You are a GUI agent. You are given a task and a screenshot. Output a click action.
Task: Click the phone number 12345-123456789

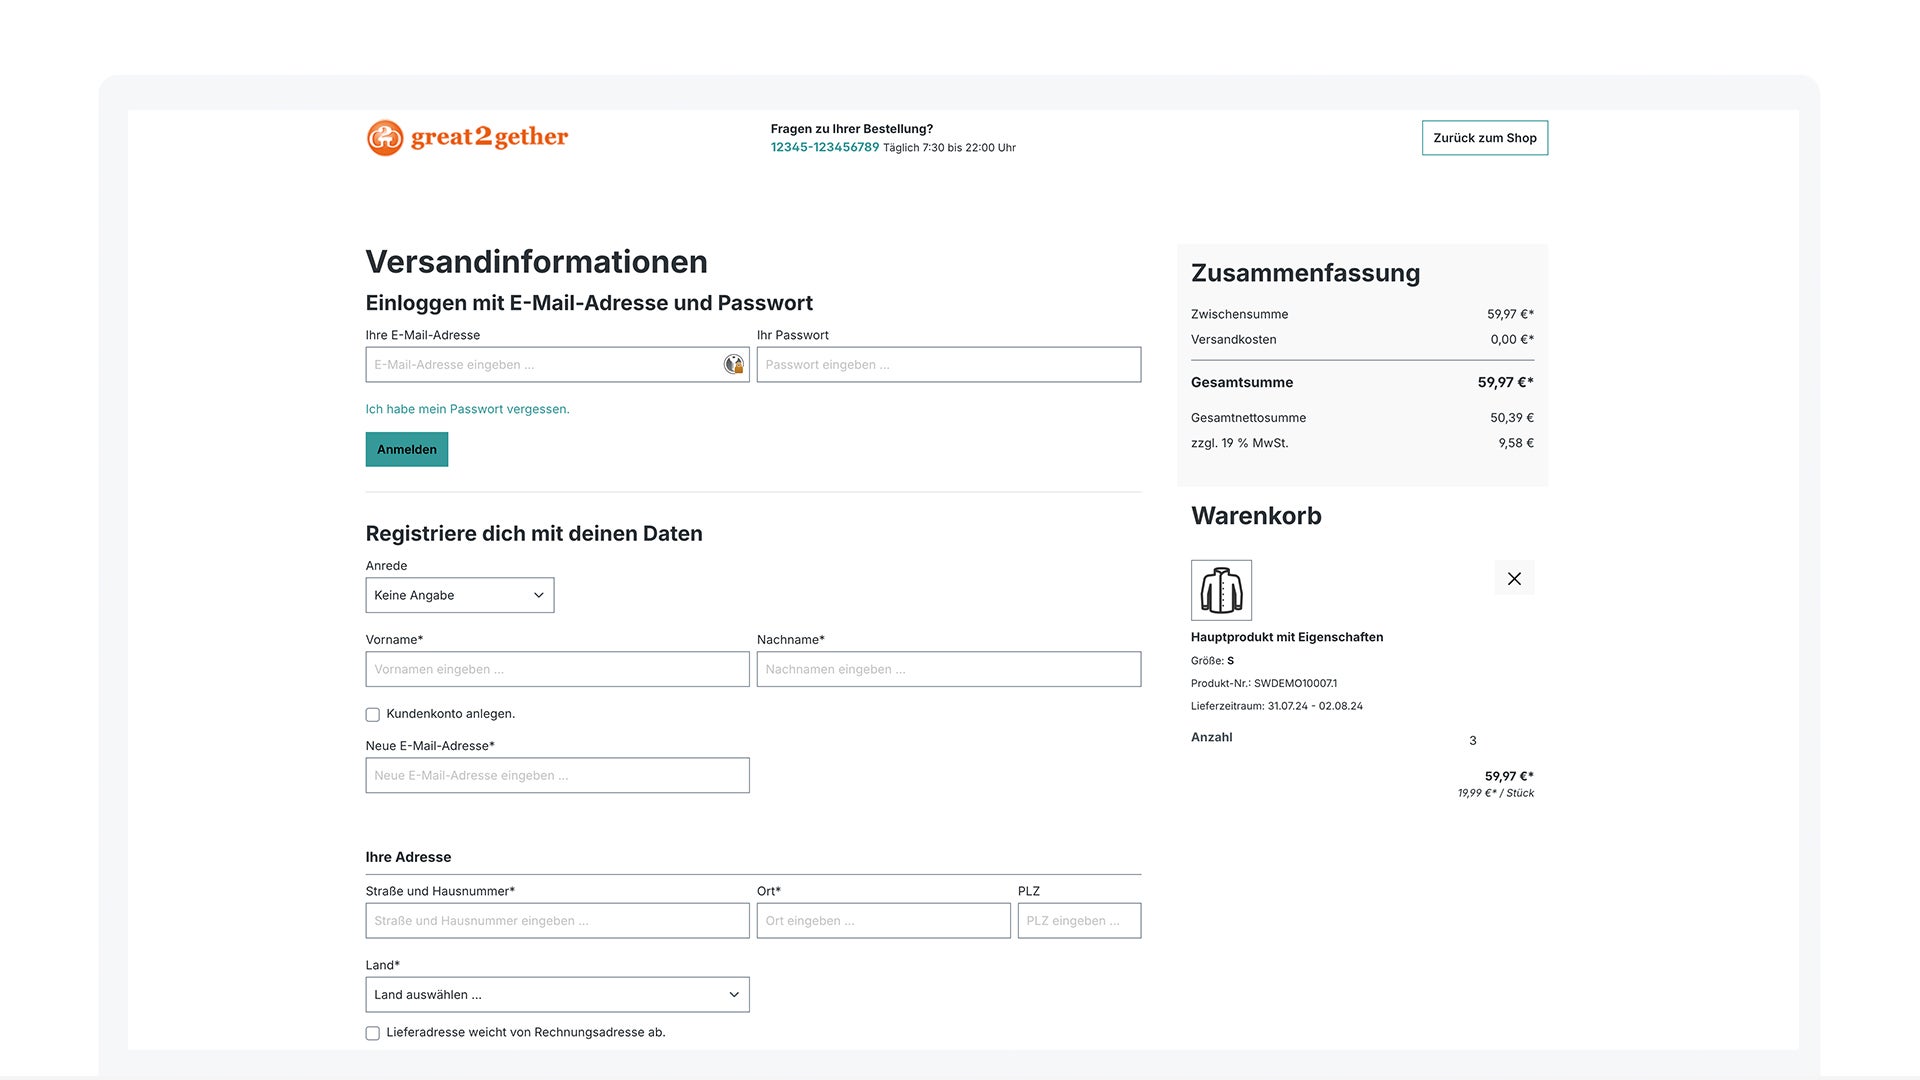pos(825,147)
